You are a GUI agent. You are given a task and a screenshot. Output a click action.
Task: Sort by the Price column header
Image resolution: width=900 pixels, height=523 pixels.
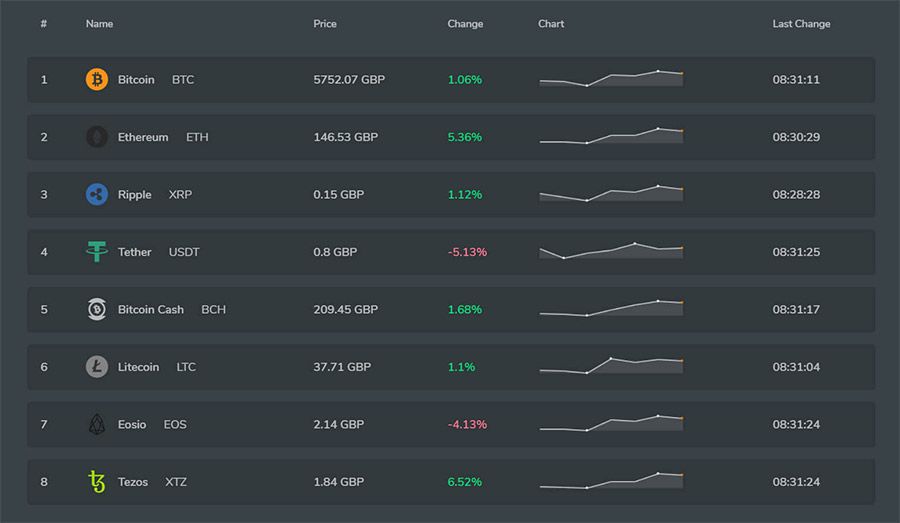324,24
